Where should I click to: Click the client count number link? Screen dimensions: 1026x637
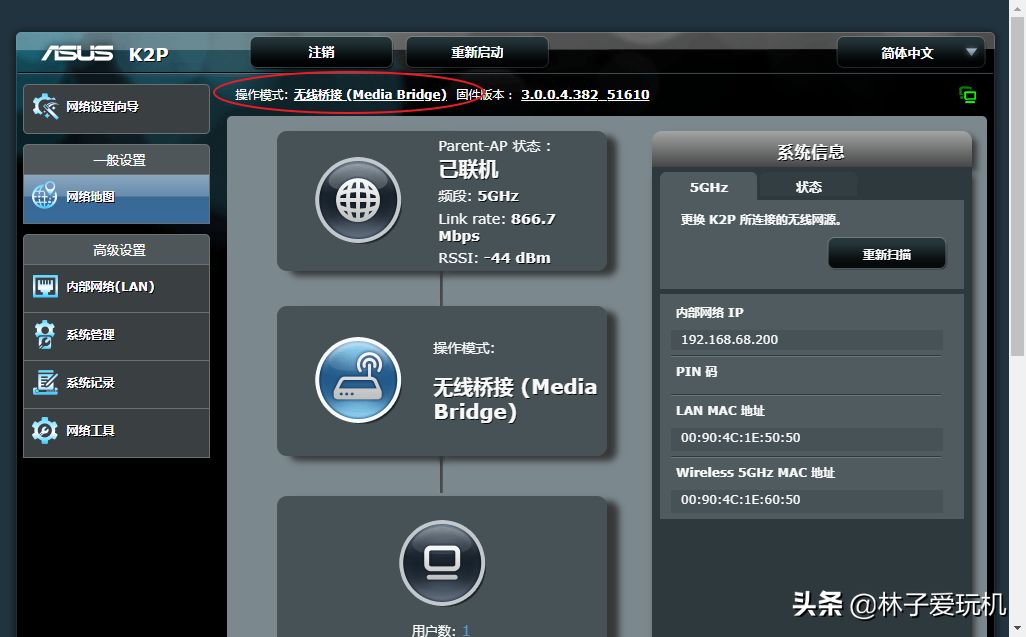pos(466,630)
